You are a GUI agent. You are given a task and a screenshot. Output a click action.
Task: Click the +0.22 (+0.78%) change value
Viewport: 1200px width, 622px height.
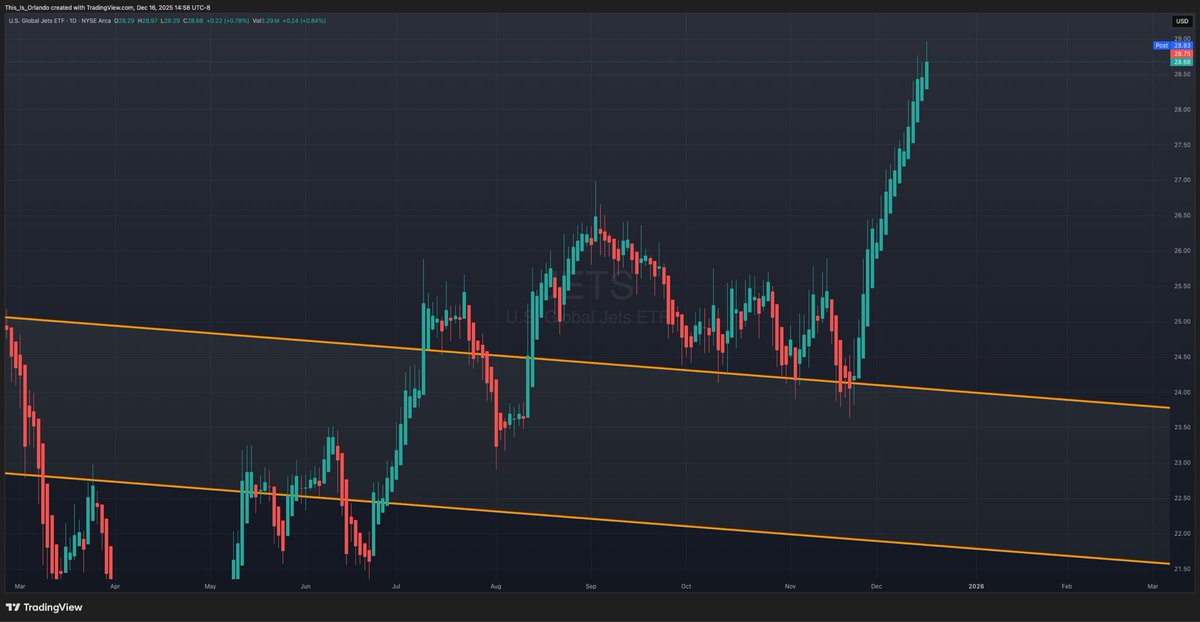click(x=228, y=21)
